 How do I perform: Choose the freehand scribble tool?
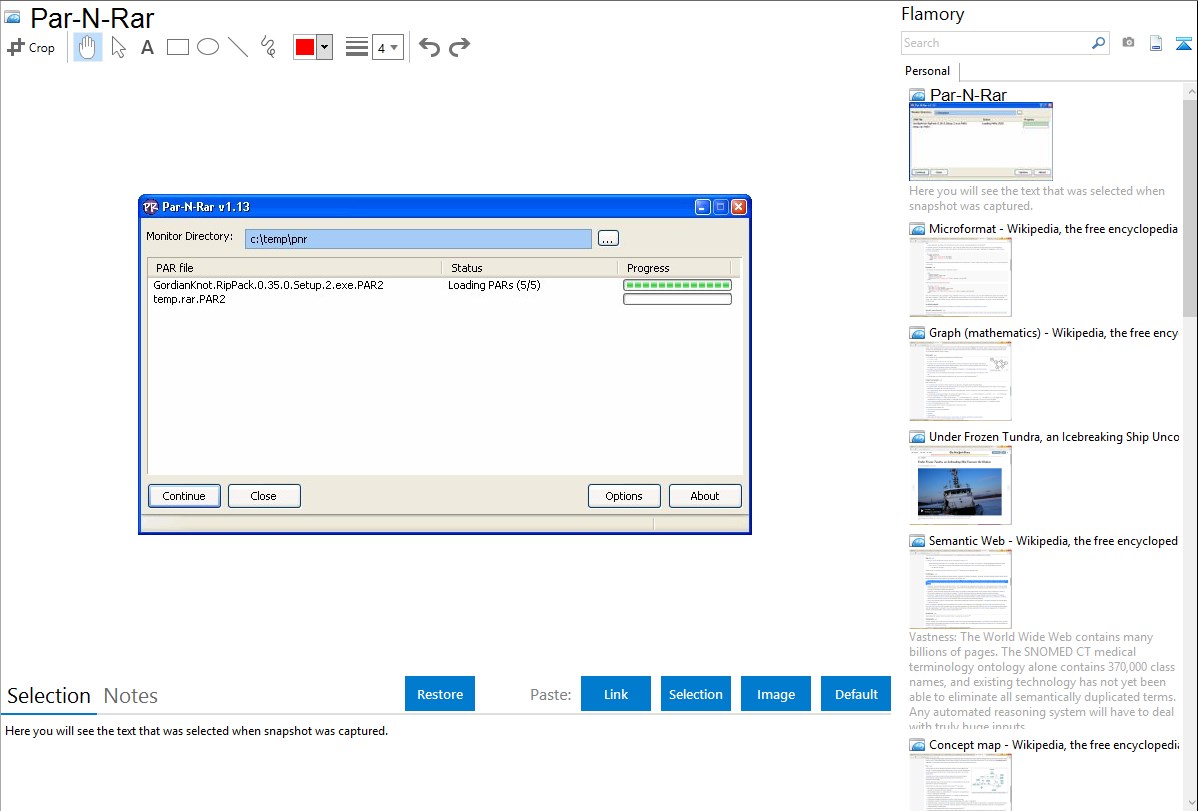click(x=268, y=47)
